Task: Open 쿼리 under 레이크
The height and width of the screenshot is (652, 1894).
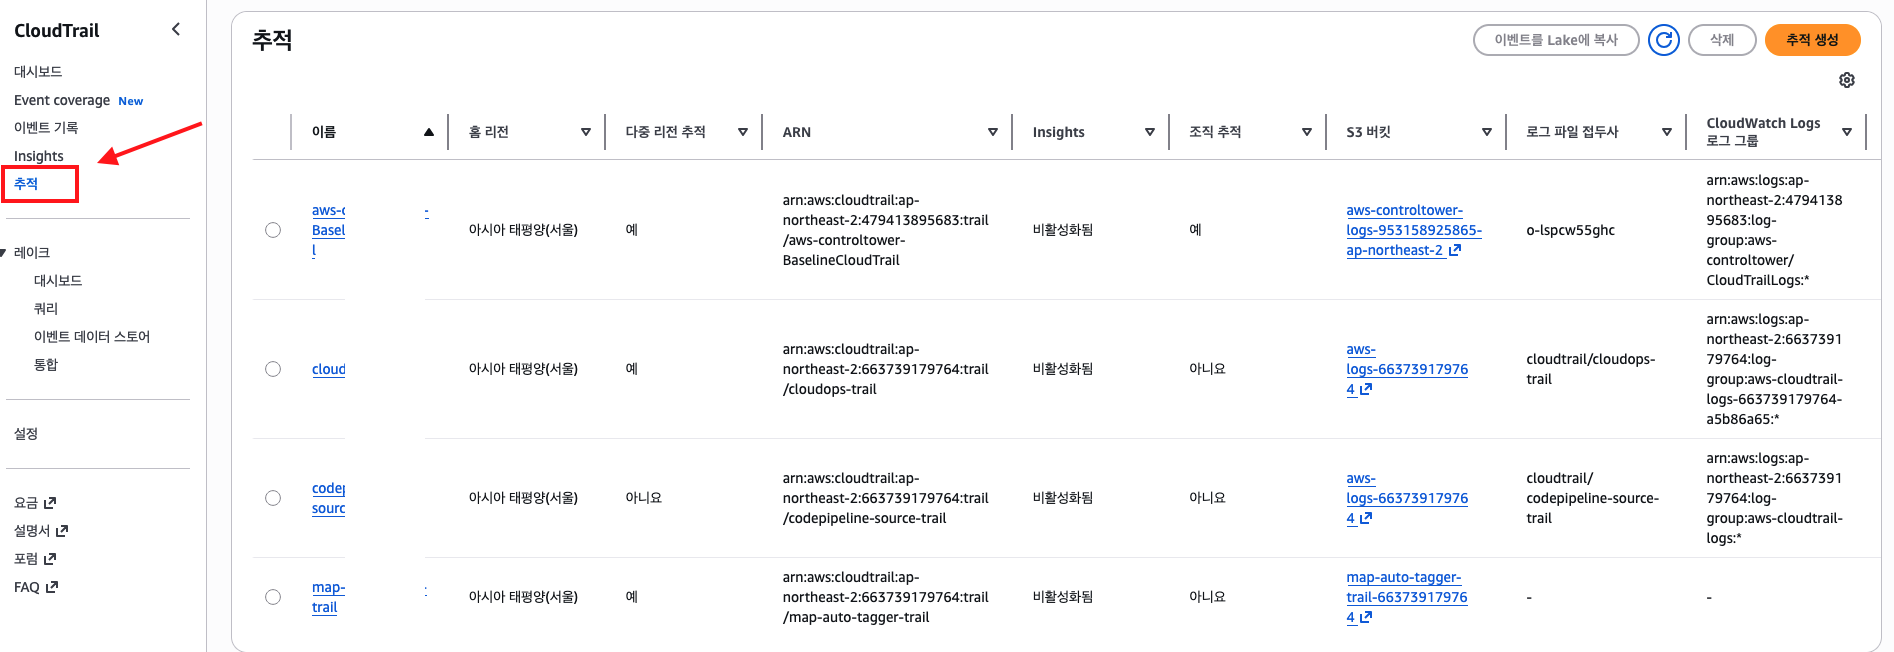Action: (46, 309)
